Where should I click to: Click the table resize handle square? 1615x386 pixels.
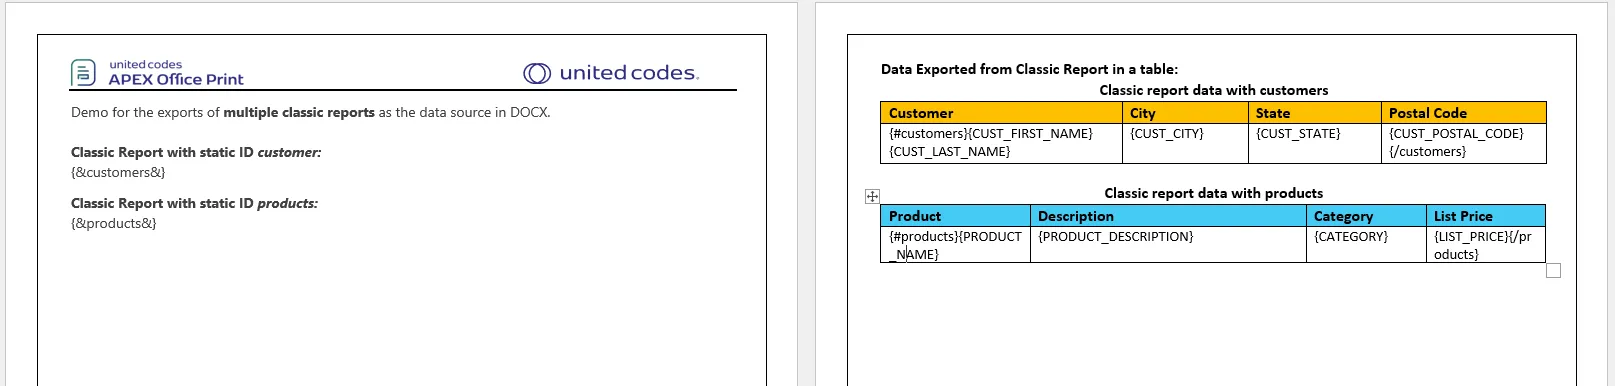click(1553, 270)
